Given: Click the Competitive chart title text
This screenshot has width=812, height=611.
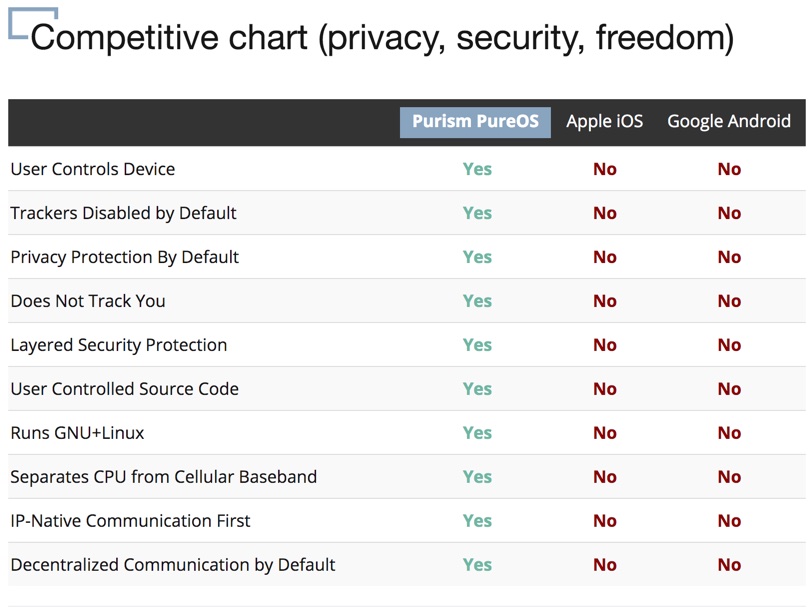Looking at the screenshot, I should [382, 38].
